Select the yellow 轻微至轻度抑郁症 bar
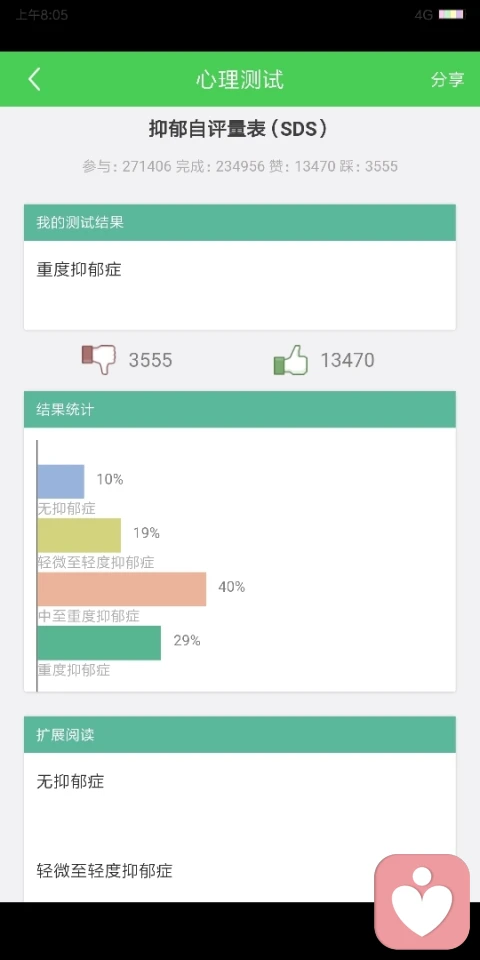This screenshot has height=960, width=480. (x=79, y=535)
